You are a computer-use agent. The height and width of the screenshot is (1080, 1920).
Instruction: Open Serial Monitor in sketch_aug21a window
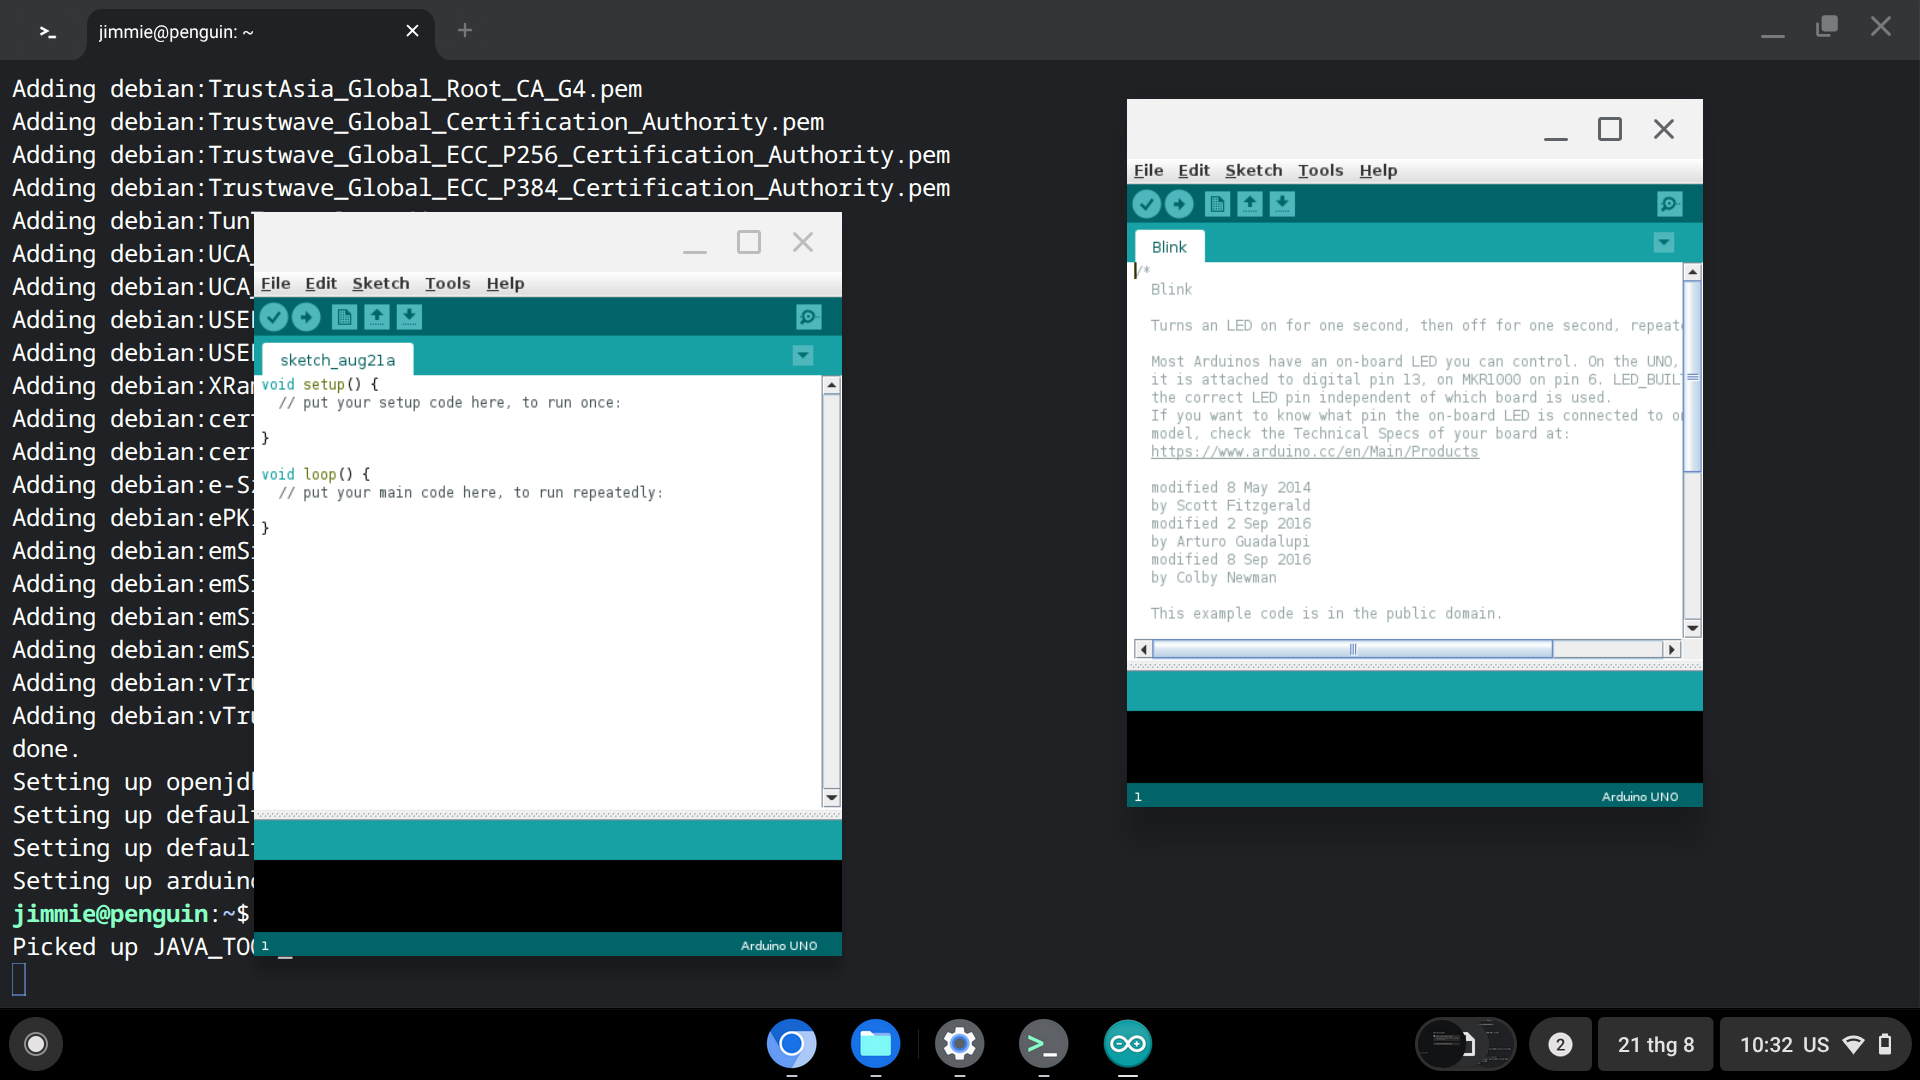808,317
